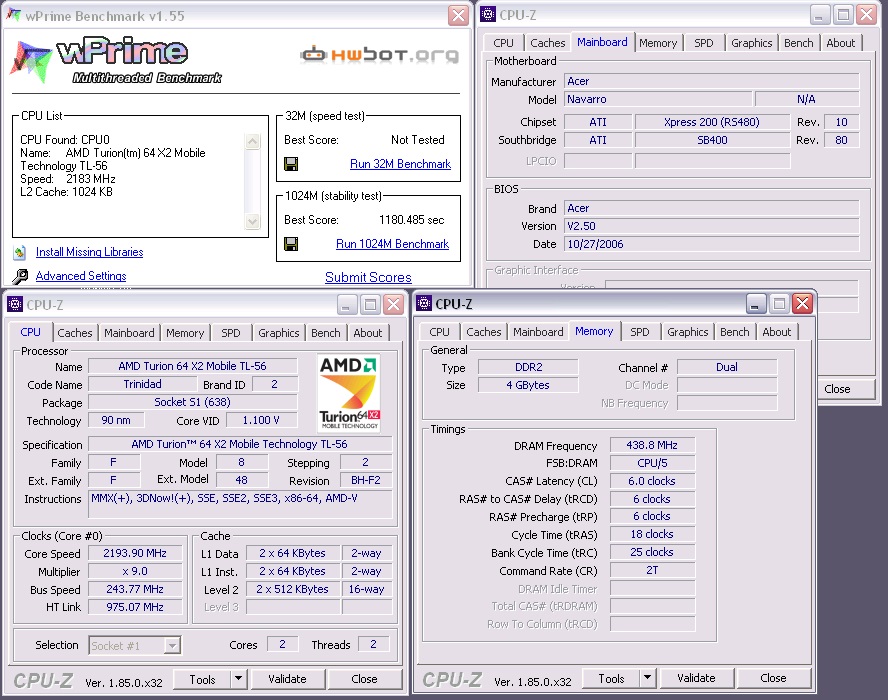The height and width of the screenshot is (700, 888).
Task: Click the Chipset Xpress 200 (RS480) field
Action: 712,122
